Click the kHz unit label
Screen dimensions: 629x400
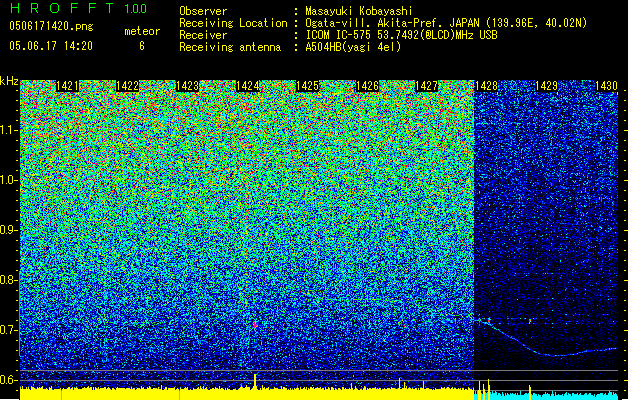point(9,81)
